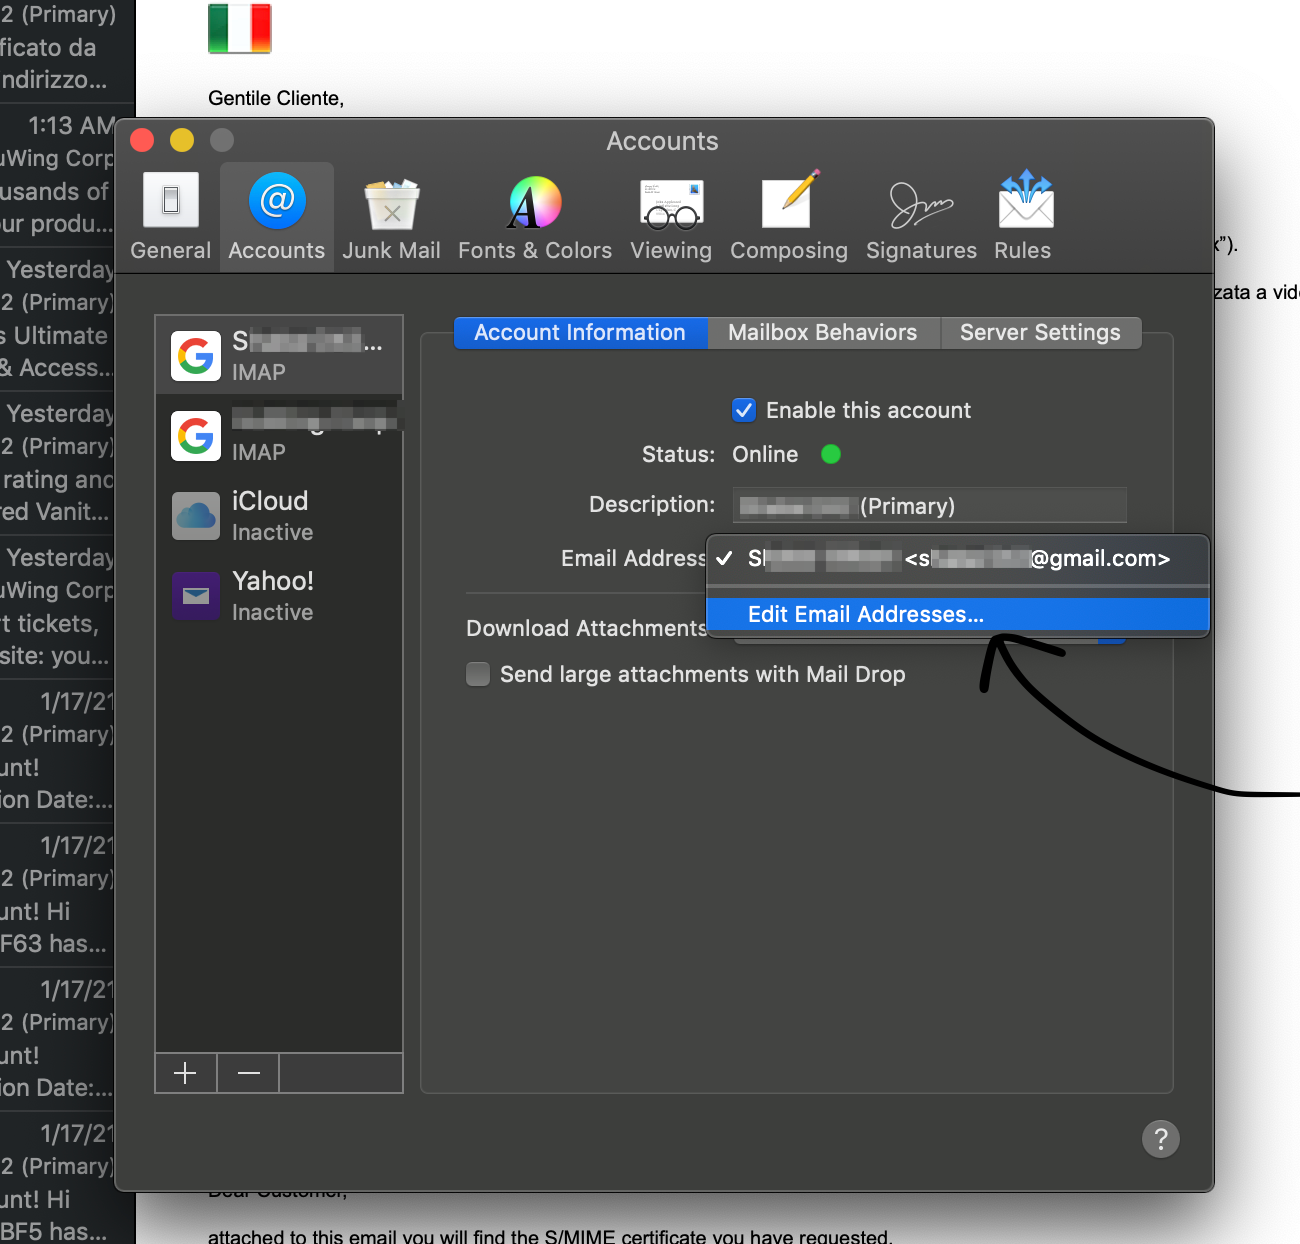
Task: Click the Yahoo! Inactive status text
Action: tap(272, 613)
